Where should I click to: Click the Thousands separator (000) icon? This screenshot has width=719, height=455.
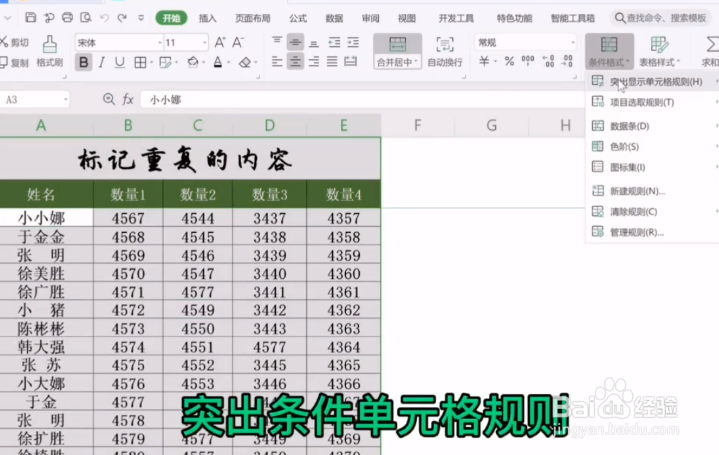pyautogui.click(x=528, y=61)
